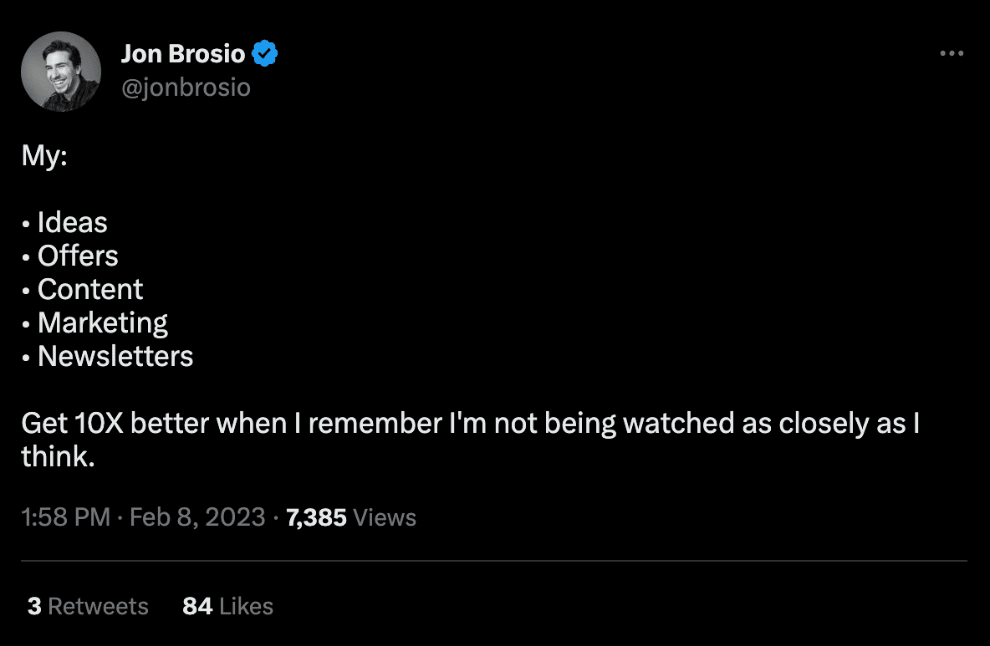The width and height of the screenshot is (990, 646).
Task: Click the 1:58 PM timestamp
Action: point(65,517)
